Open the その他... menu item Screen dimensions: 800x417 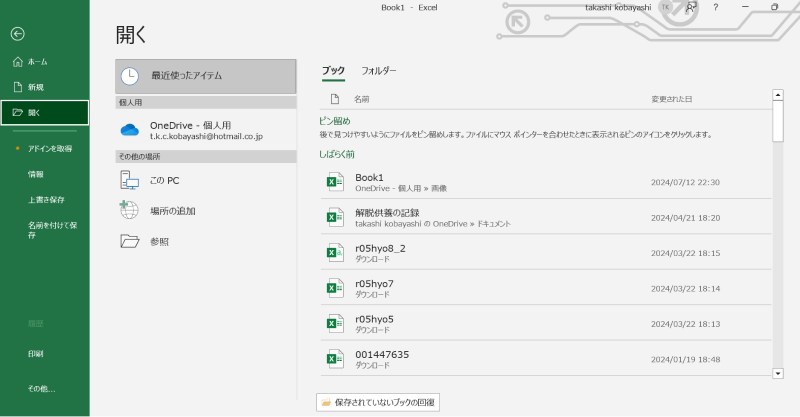click(x=41, y=388)
